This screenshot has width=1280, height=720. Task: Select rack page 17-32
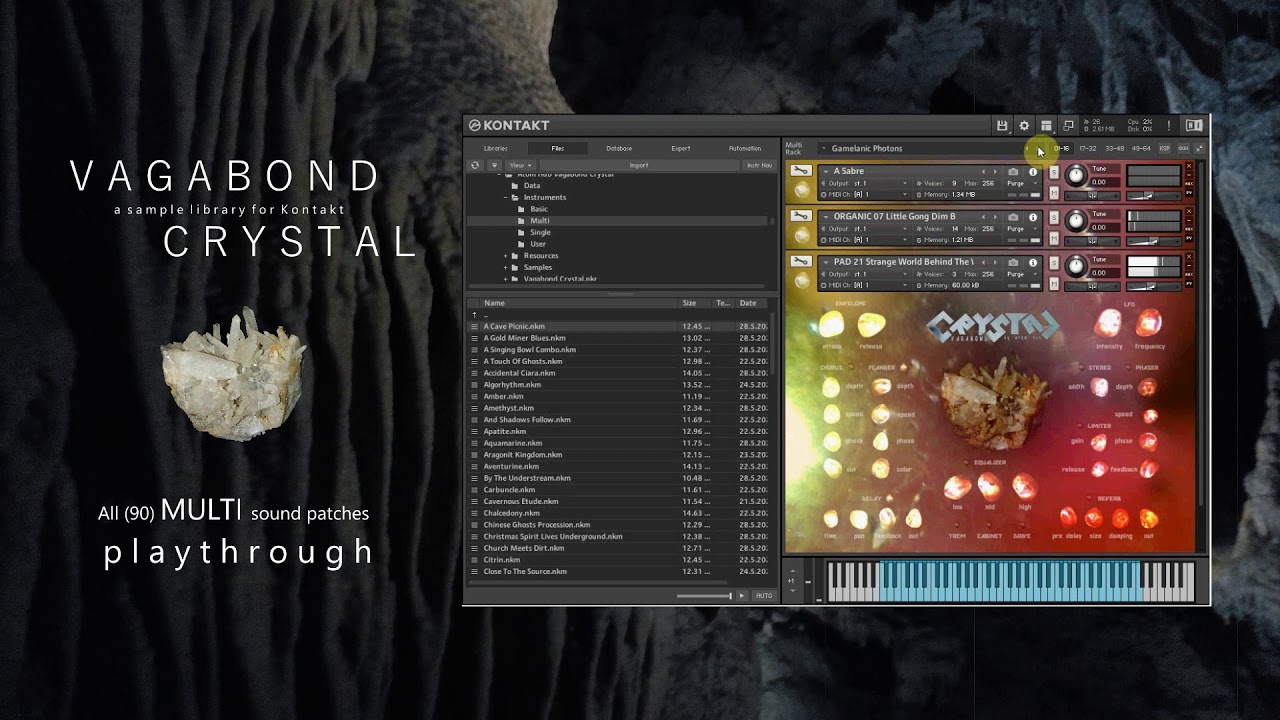click(1087, 148)
